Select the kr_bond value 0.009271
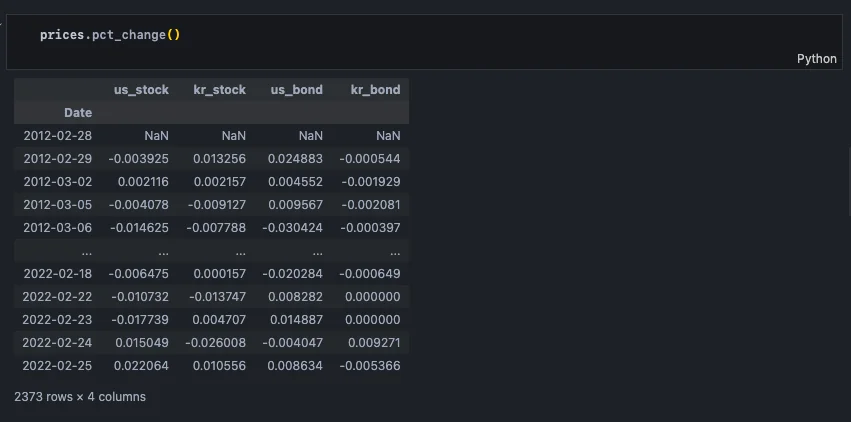Image resolution: width=851 pixels, height=422 pixels. [x=375, y=343]
